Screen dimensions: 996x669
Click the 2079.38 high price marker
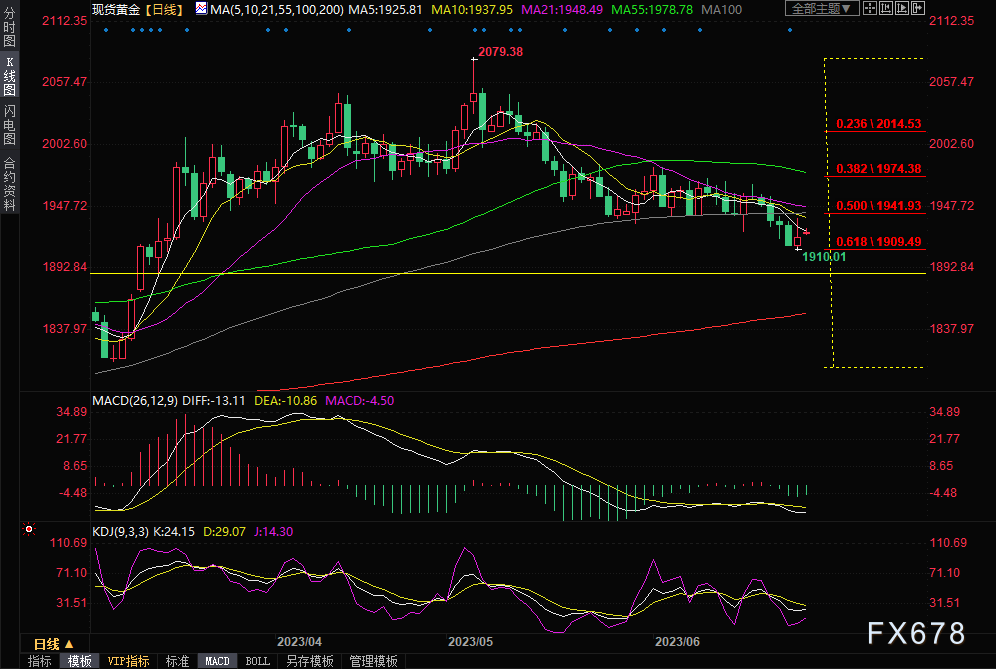pos(501,52)
